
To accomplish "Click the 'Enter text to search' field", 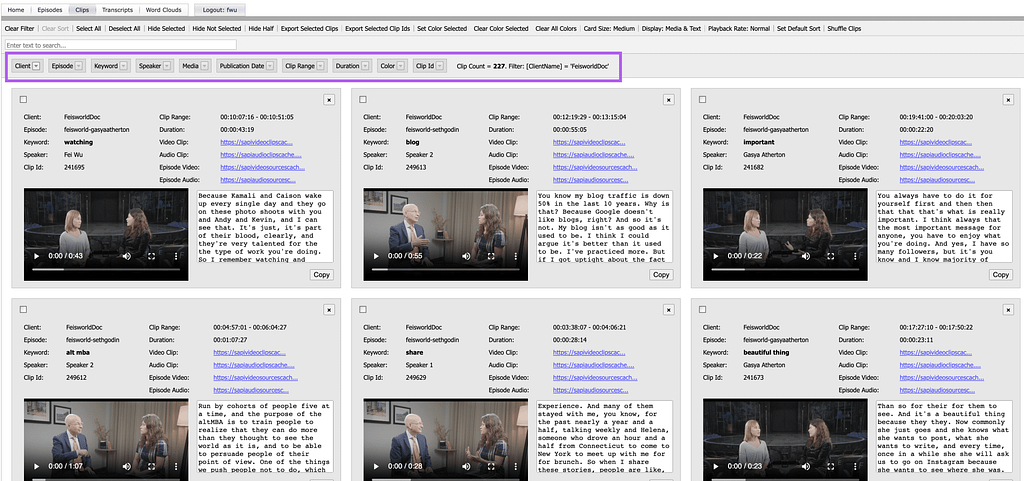I will (x=120, y=45).
